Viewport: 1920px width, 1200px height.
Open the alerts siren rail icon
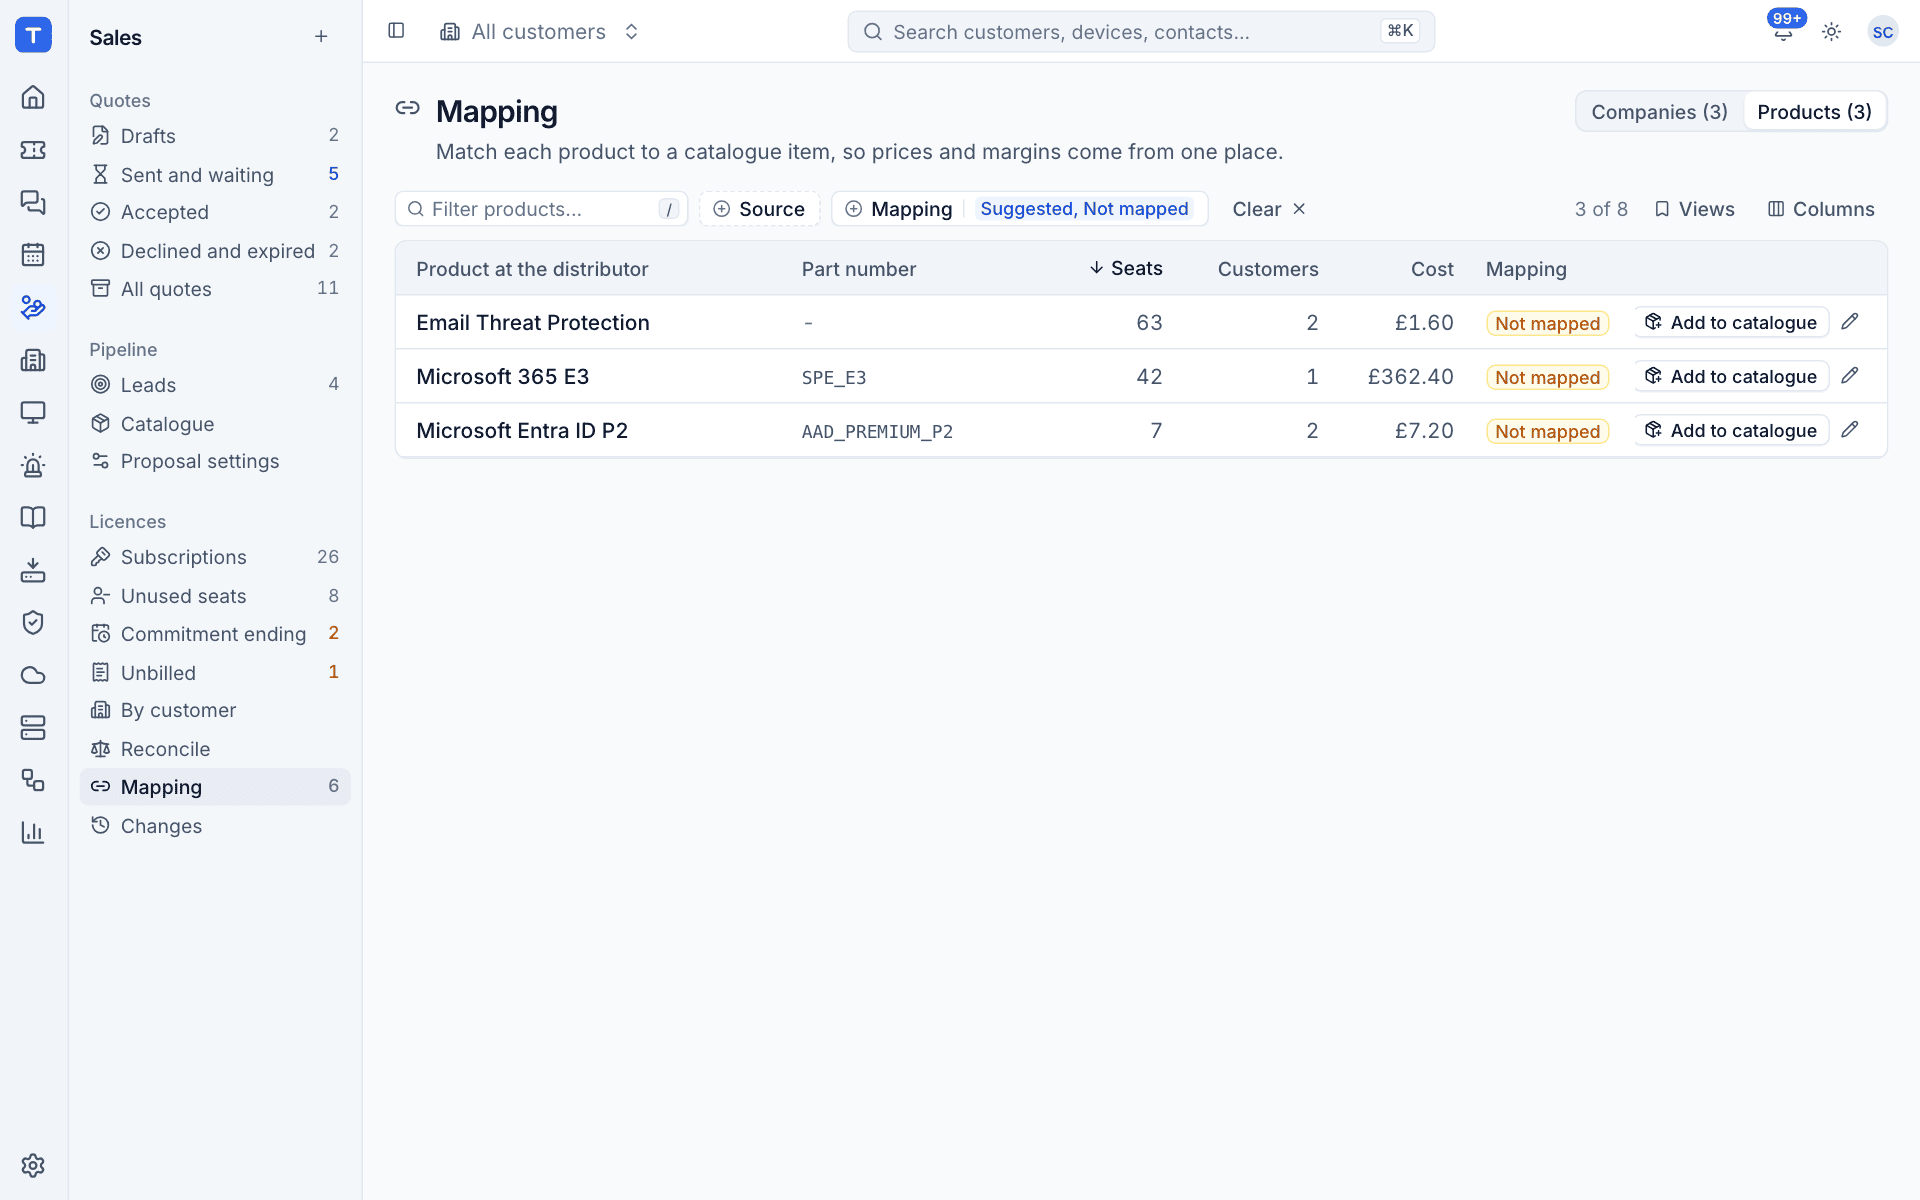pos(33,465)
